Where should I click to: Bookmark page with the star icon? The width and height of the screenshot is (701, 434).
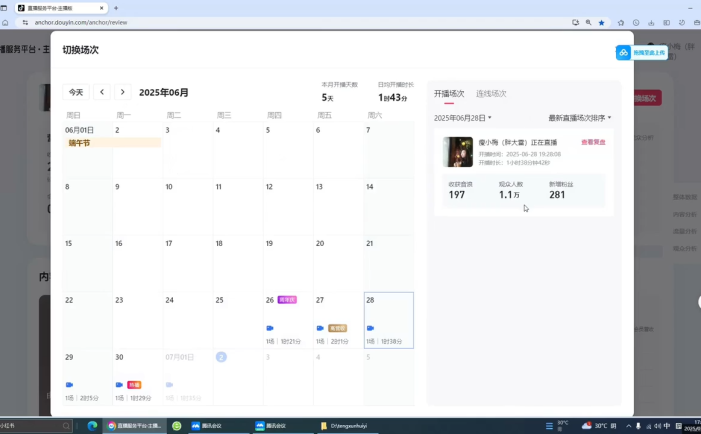point(601,22)
